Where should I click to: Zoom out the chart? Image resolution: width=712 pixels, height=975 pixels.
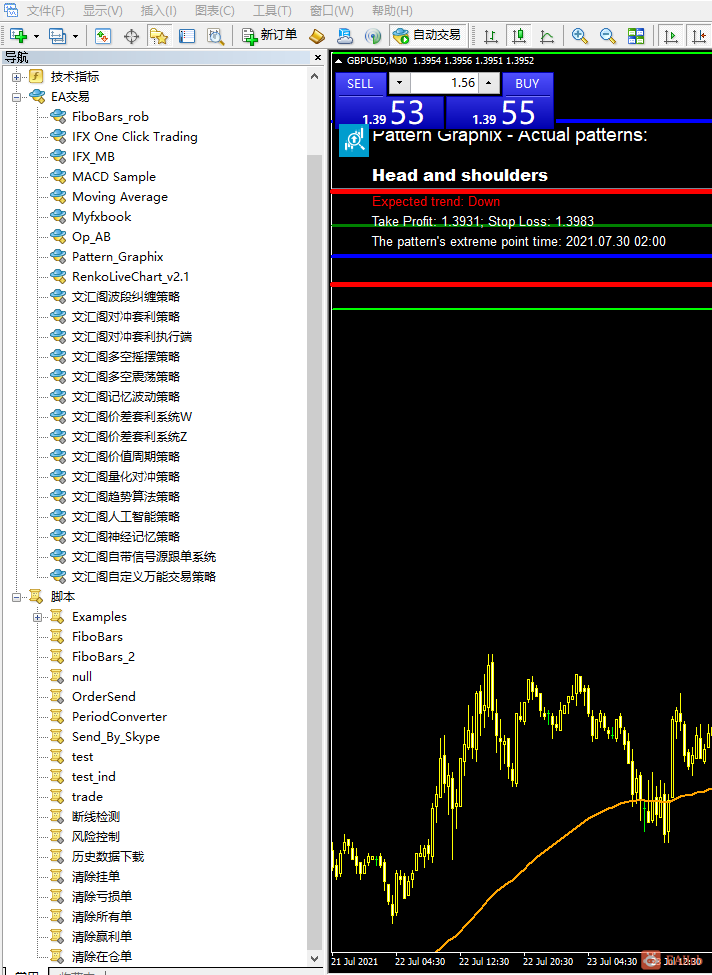tap(608, 36)
